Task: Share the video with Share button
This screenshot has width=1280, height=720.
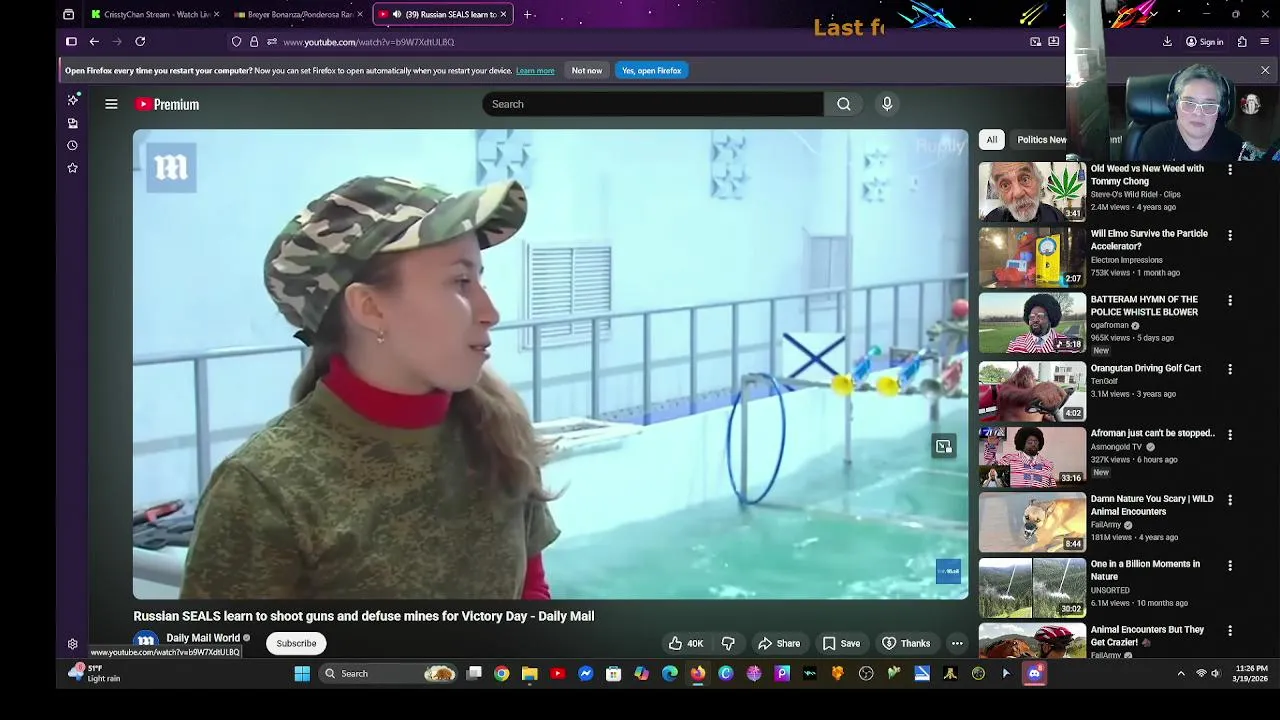Action: pos(779,644)
